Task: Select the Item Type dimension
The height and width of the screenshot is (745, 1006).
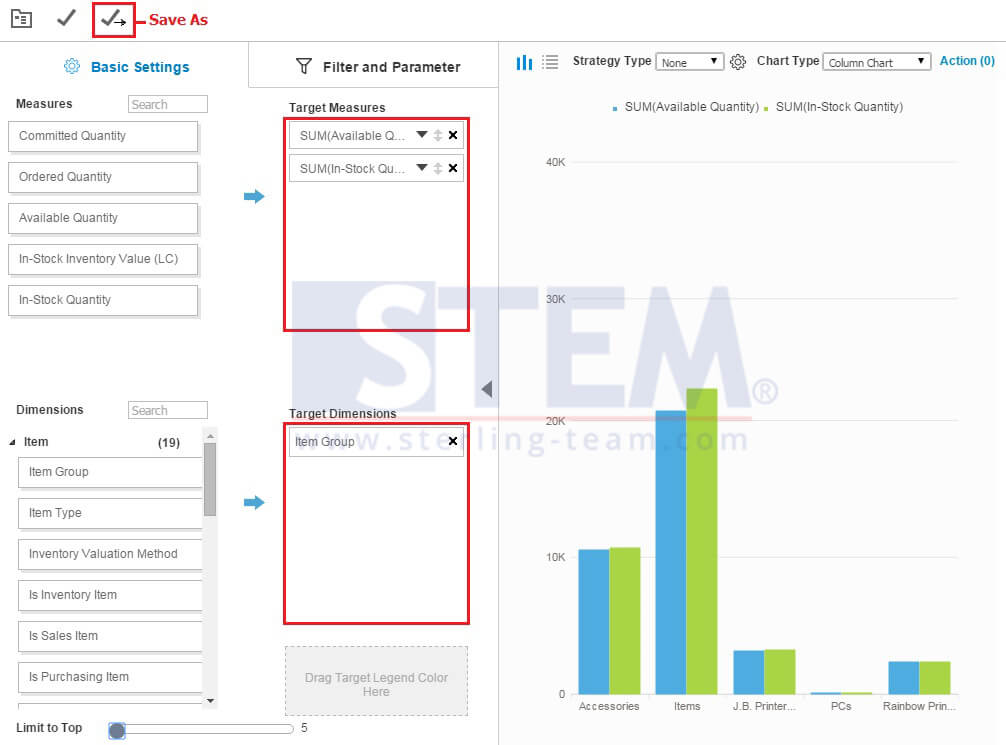Action: click(x=110, y=513)
